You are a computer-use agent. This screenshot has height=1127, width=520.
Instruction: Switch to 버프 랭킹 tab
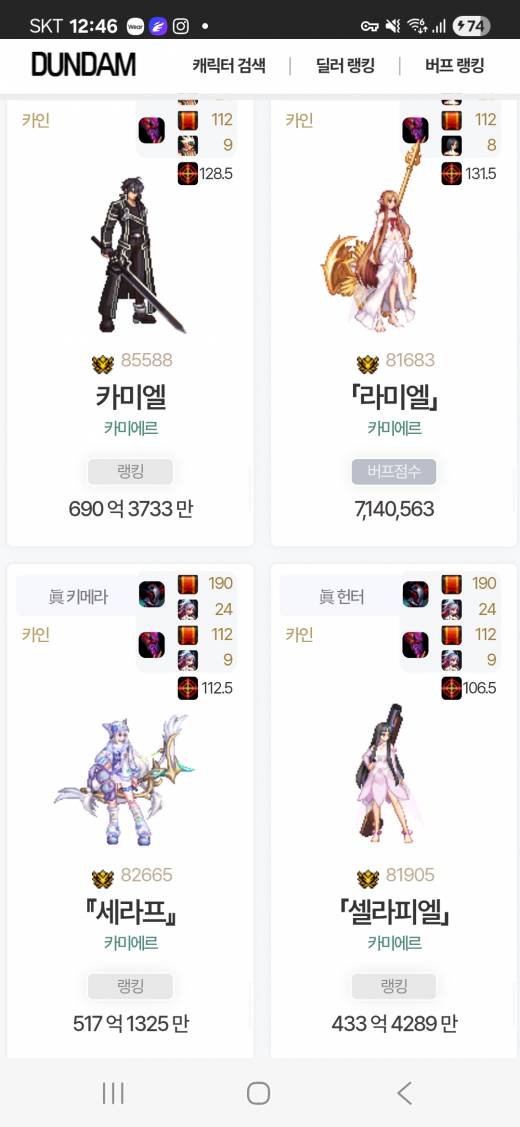tap(455, 66)
